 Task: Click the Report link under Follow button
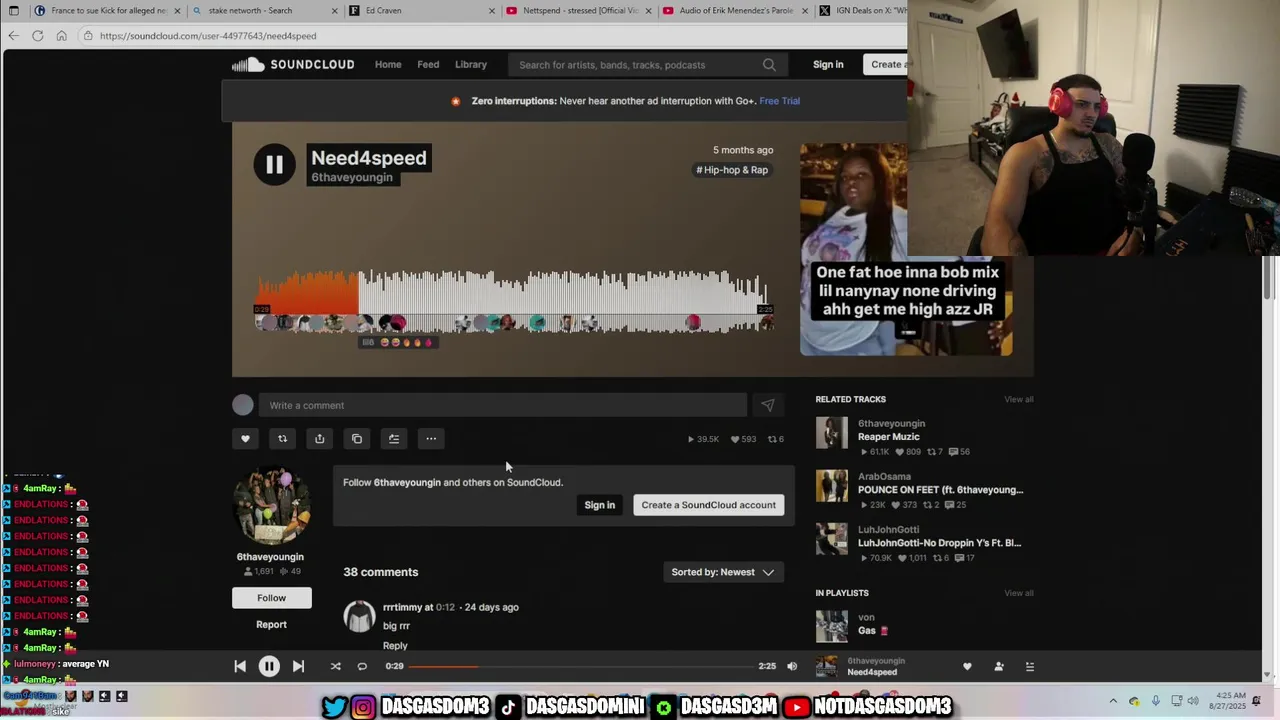pyautogui.click(x=271, y=625)
